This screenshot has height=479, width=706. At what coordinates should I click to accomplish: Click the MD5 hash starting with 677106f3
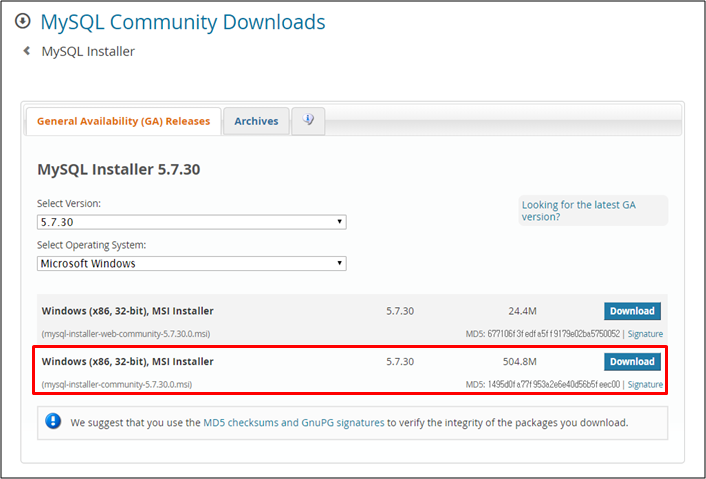pyautogui.click(x=553, y=334)
